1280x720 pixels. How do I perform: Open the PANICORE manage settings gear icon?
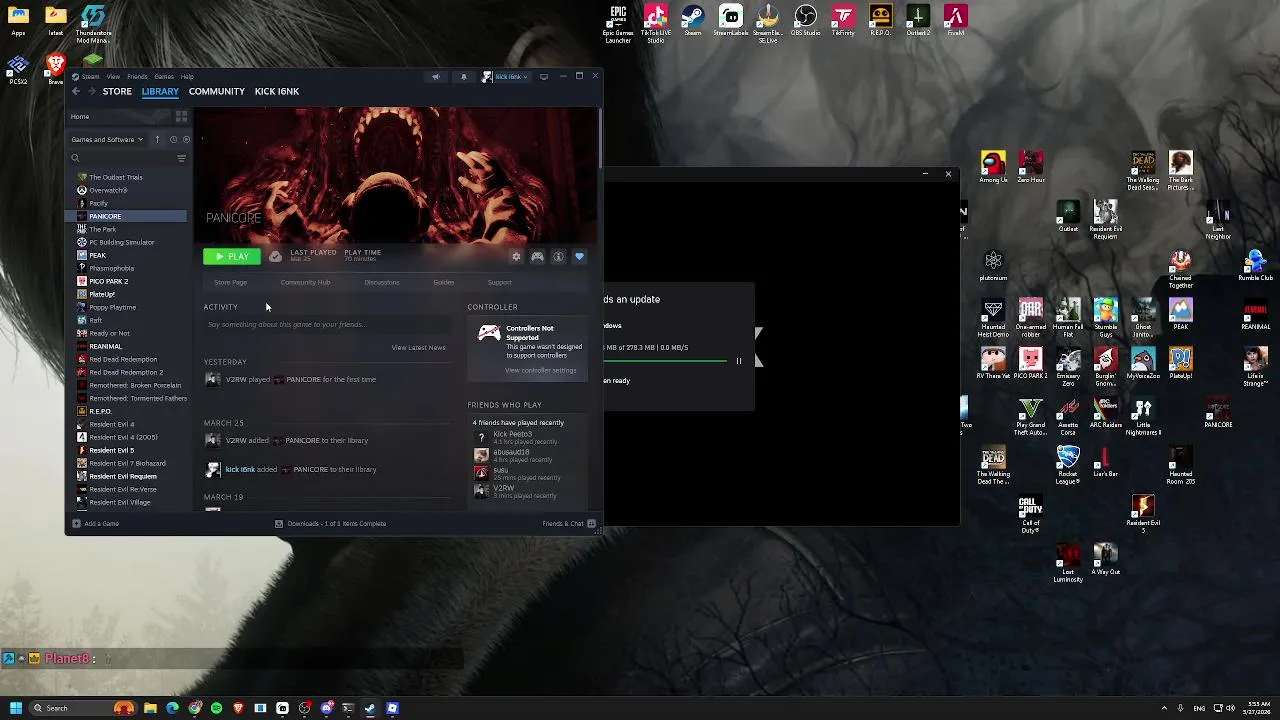click(x=516, y=257)
